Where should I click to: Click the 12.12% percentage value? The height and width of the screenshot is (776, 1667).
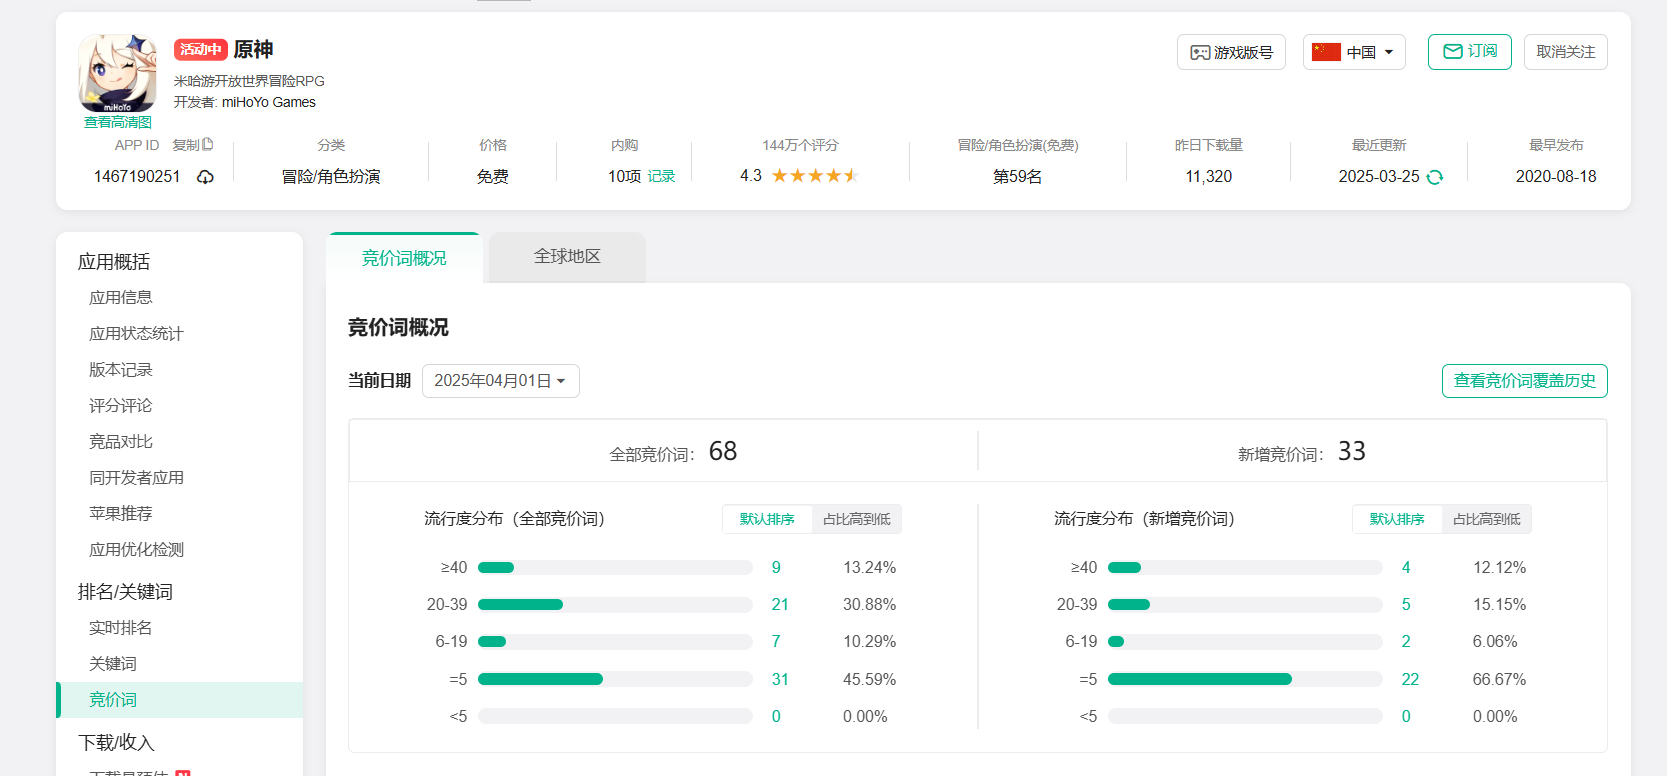click(1499, 568)
